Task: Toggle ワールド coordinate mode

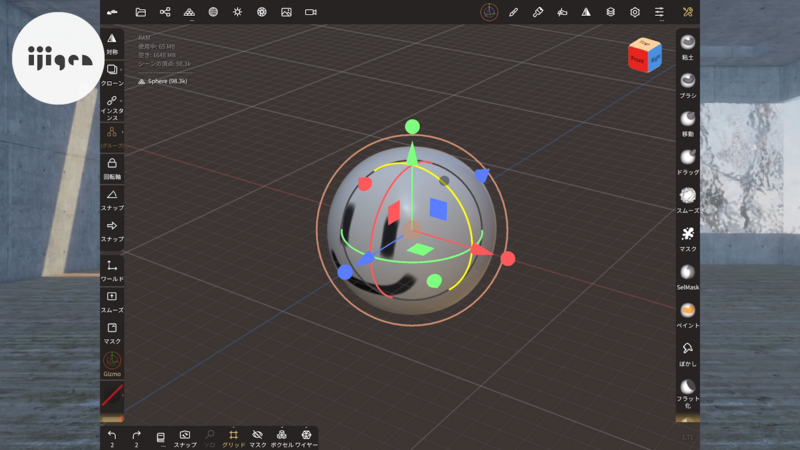Action: pyautogui.click(x=112, y=270)
